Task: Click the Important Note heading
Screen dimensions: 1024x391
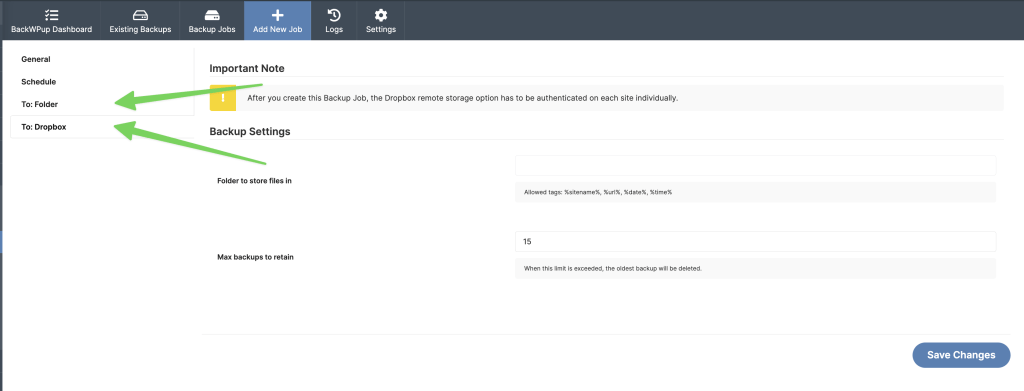Action: pyautogui.click(x=247, y=68)
